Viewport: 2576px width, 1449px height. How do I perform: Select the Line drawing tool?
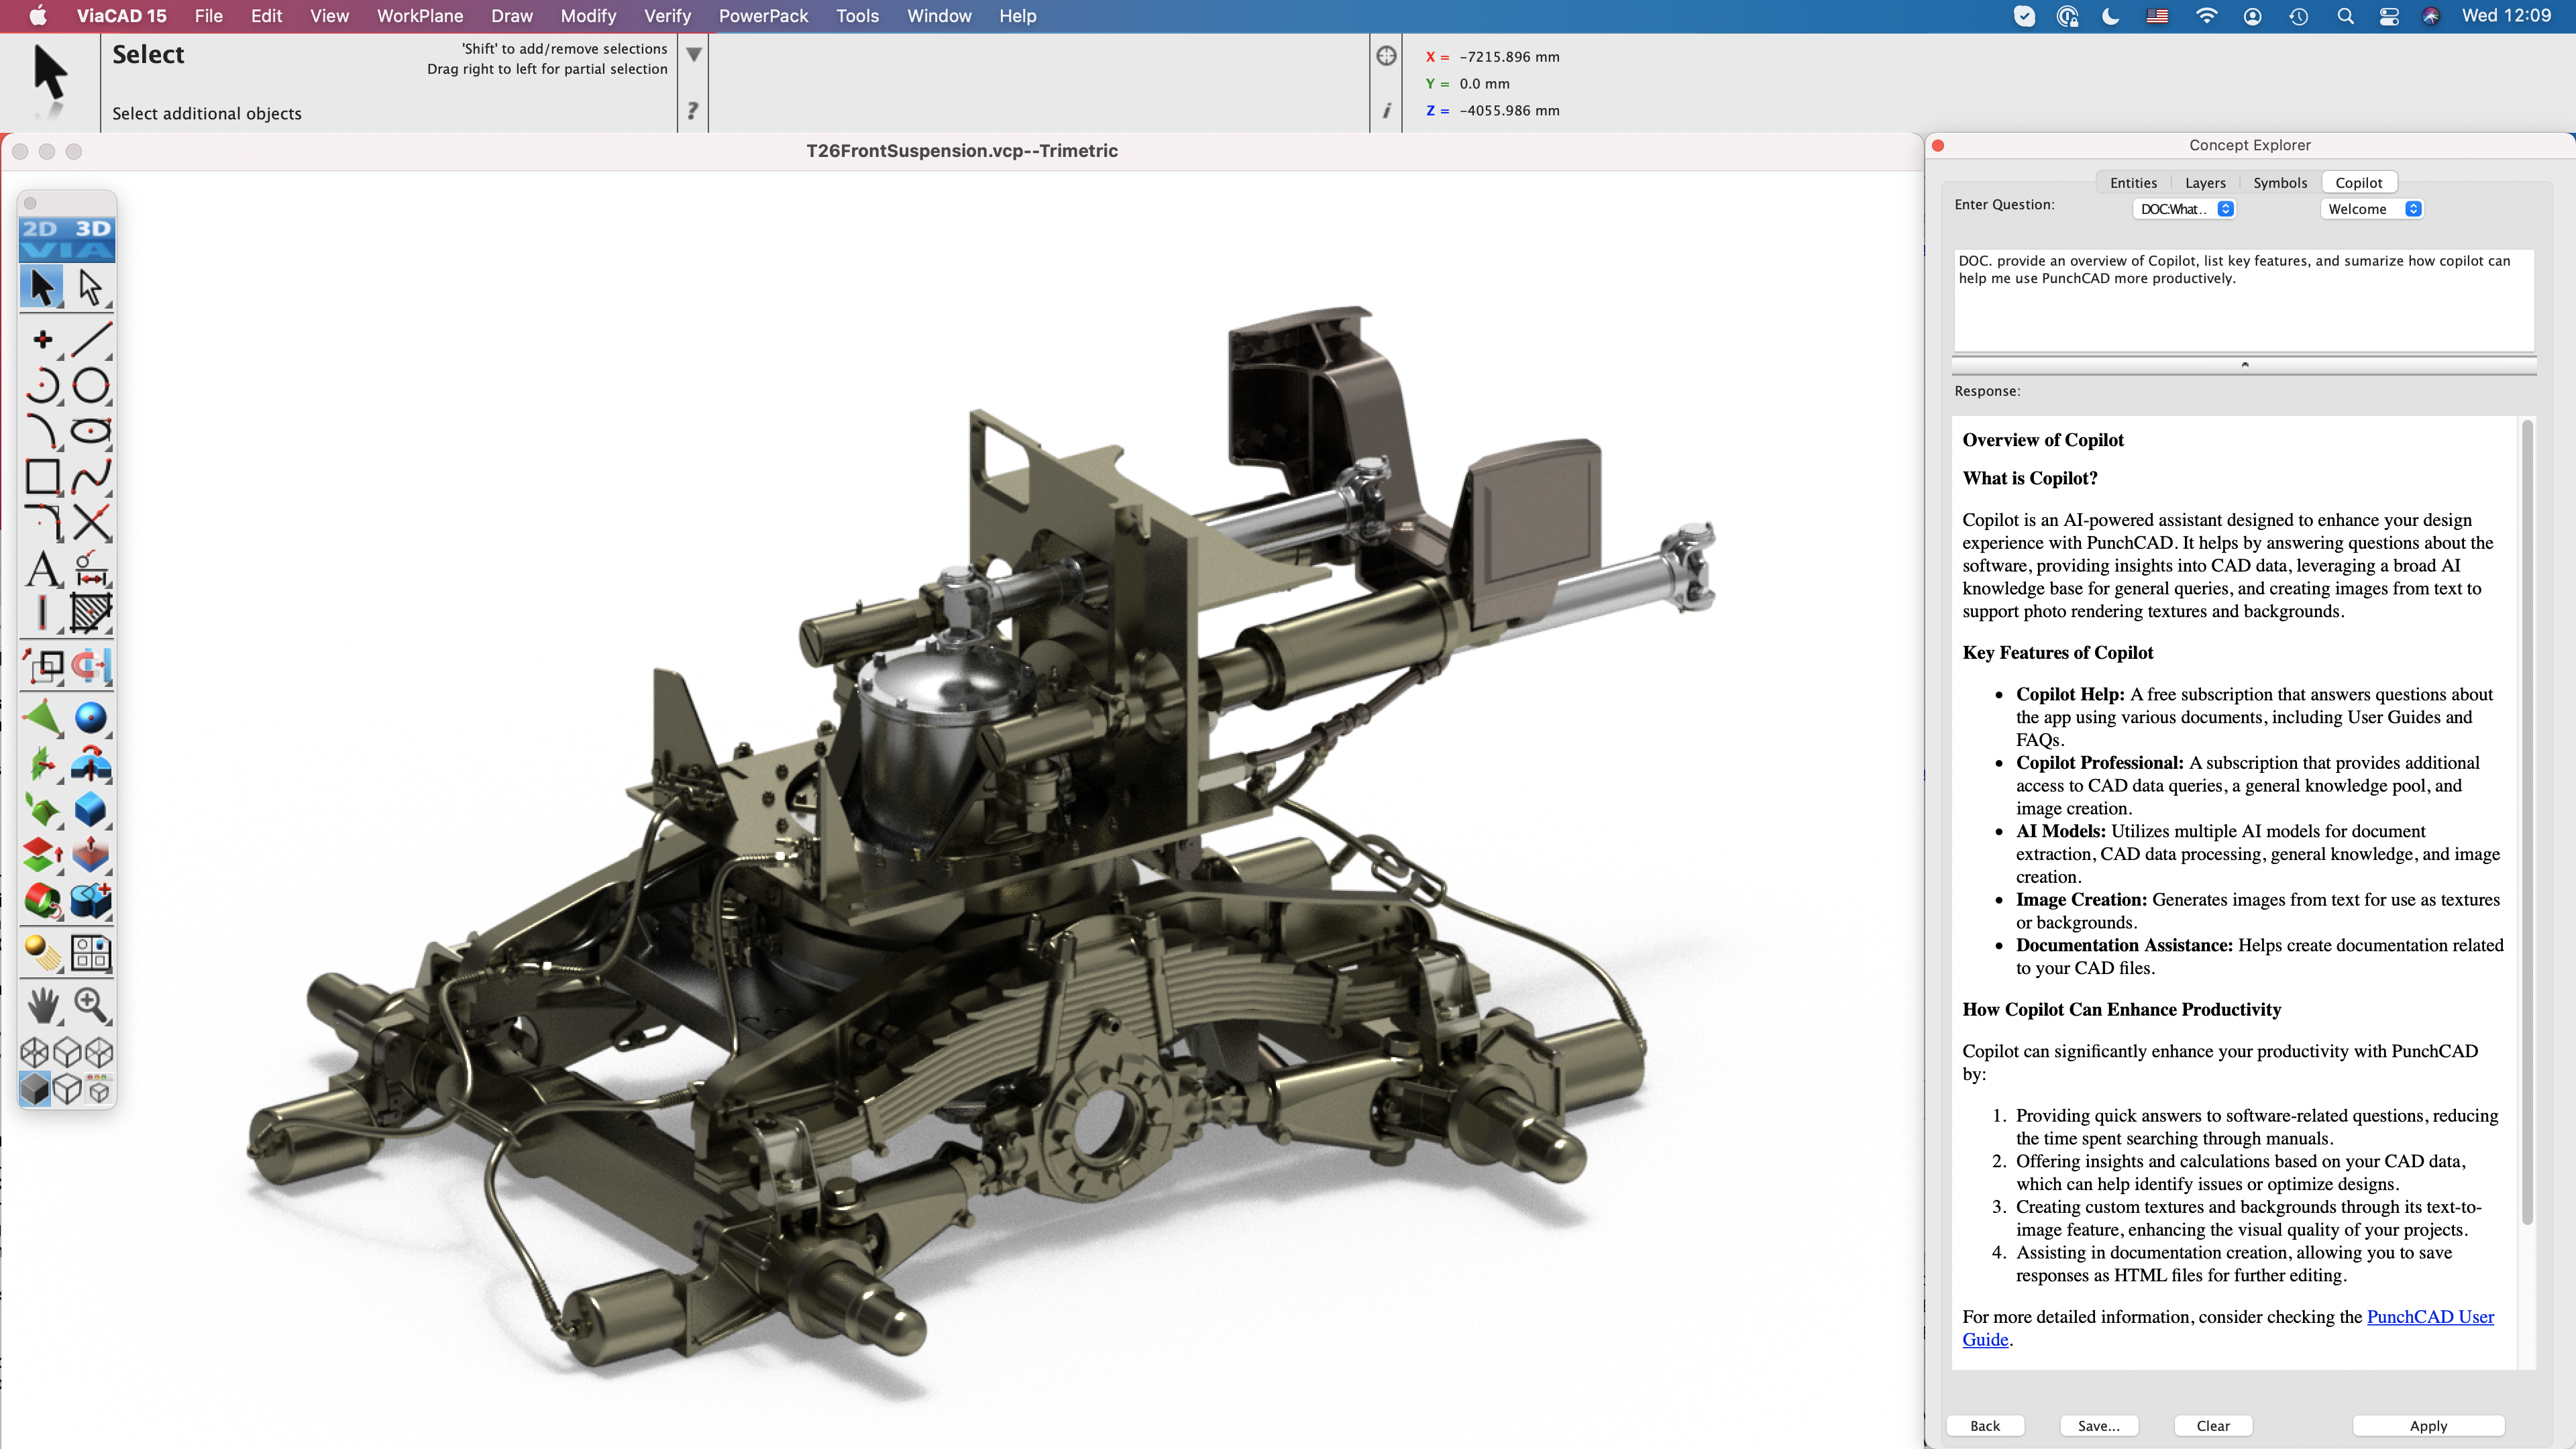click(91, 339)
